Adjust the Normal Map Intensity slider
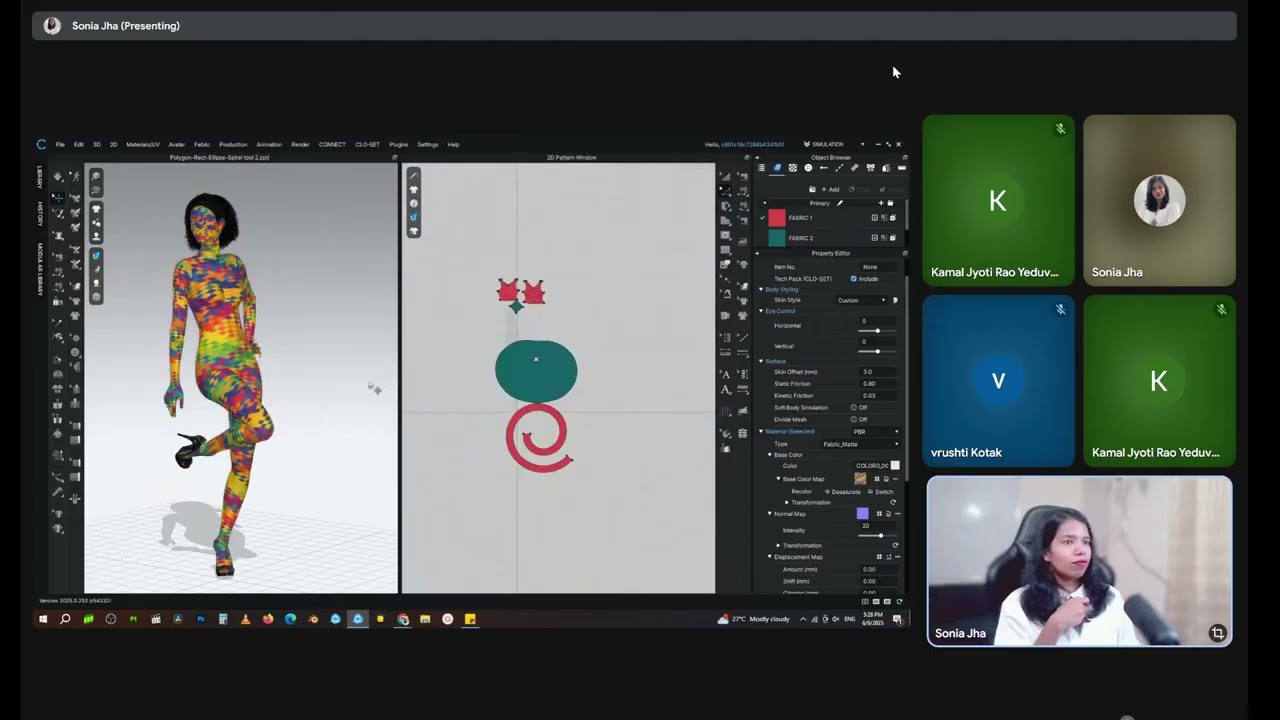 [877, 536]
